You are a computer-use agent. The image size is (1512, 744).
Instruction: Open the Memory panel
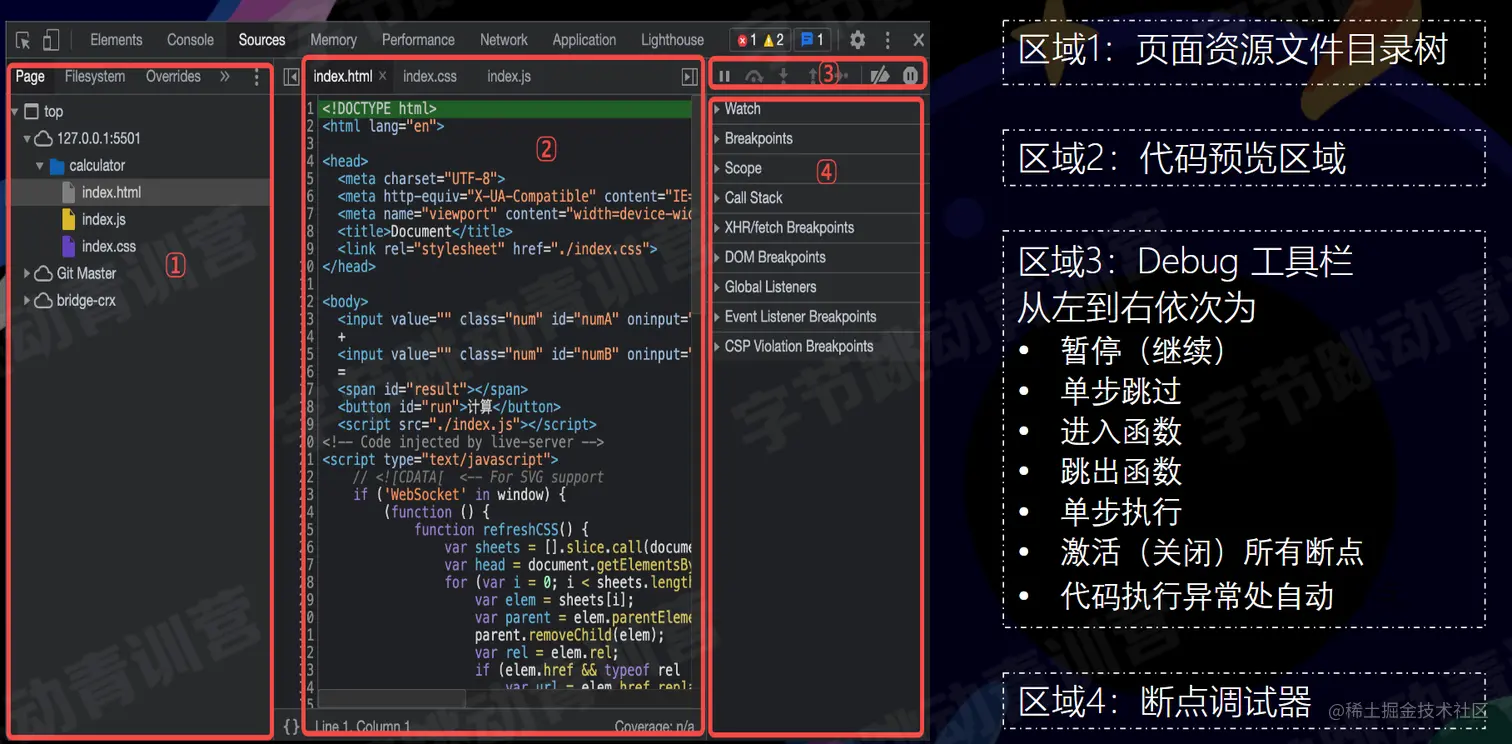tap(333, 40)
